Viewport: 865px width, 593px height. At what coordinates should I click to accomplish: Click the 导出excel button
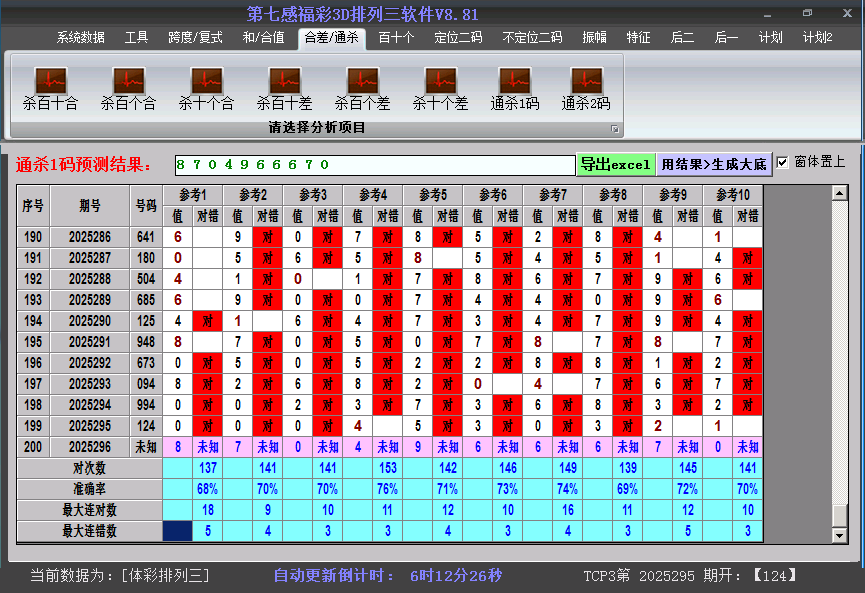(x=616, y=162)
